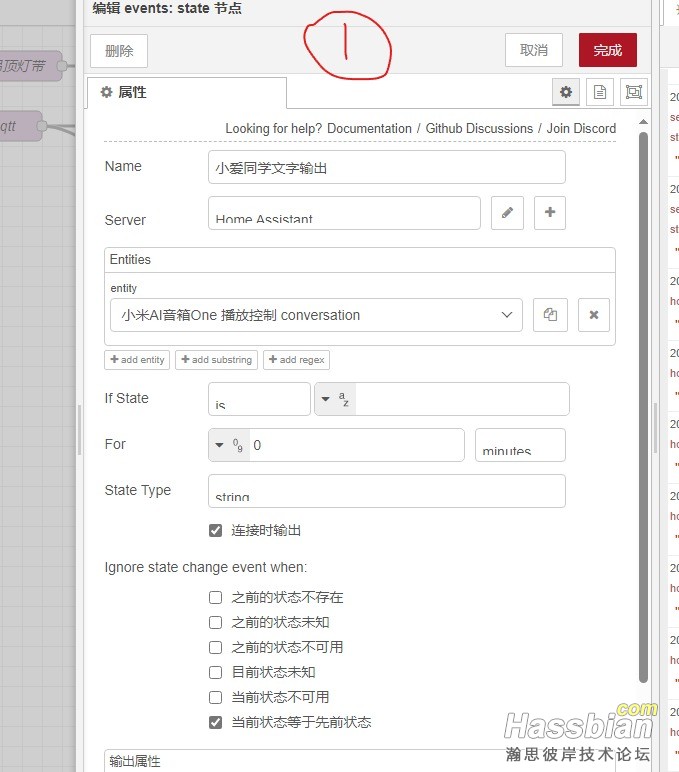Open node appearance settings icon

(634, 92)
